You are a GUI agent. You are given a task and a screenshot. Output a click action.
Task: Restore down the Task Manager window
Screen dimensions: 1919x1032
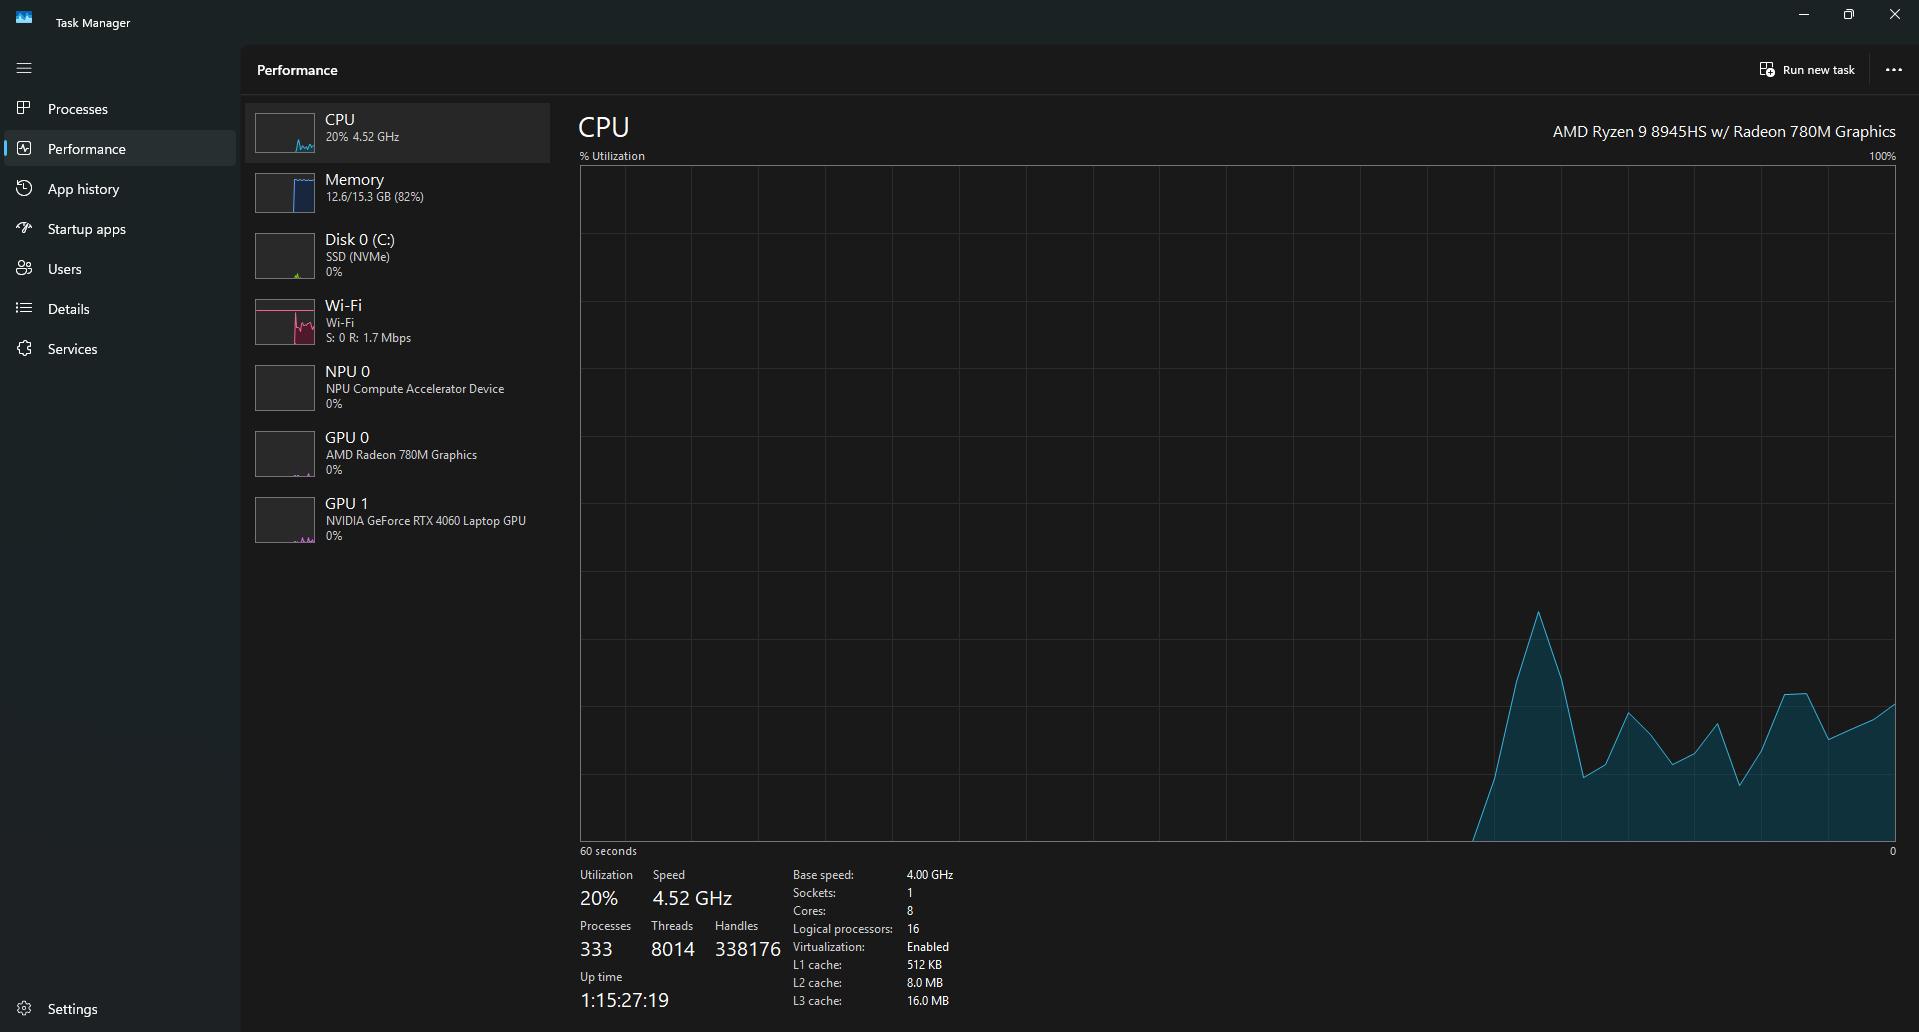click(x=1849, y=15)
